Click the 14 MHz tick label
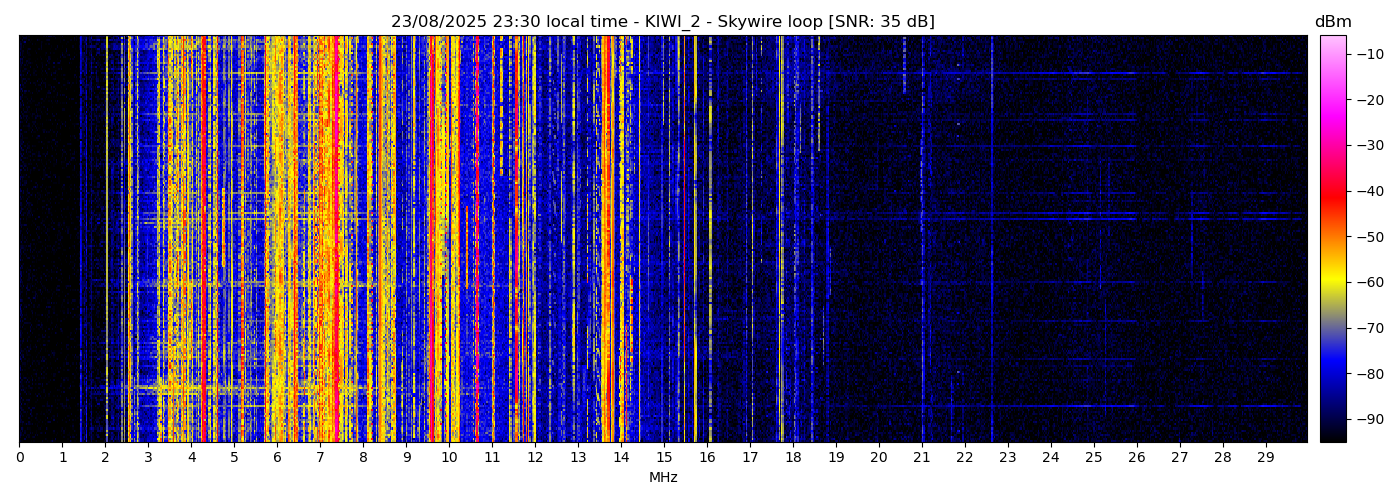1400x500 pixels. point(621,458)
